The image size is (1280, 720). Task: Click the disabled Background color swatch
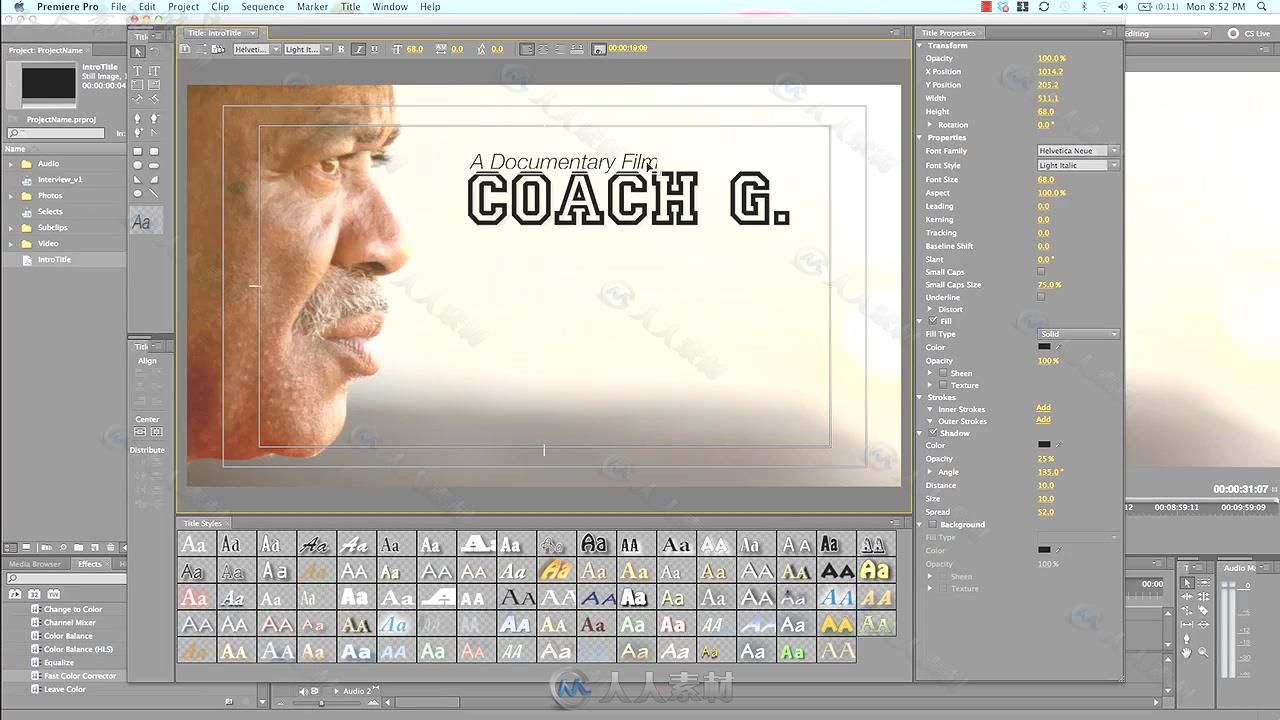point(1044,550)
